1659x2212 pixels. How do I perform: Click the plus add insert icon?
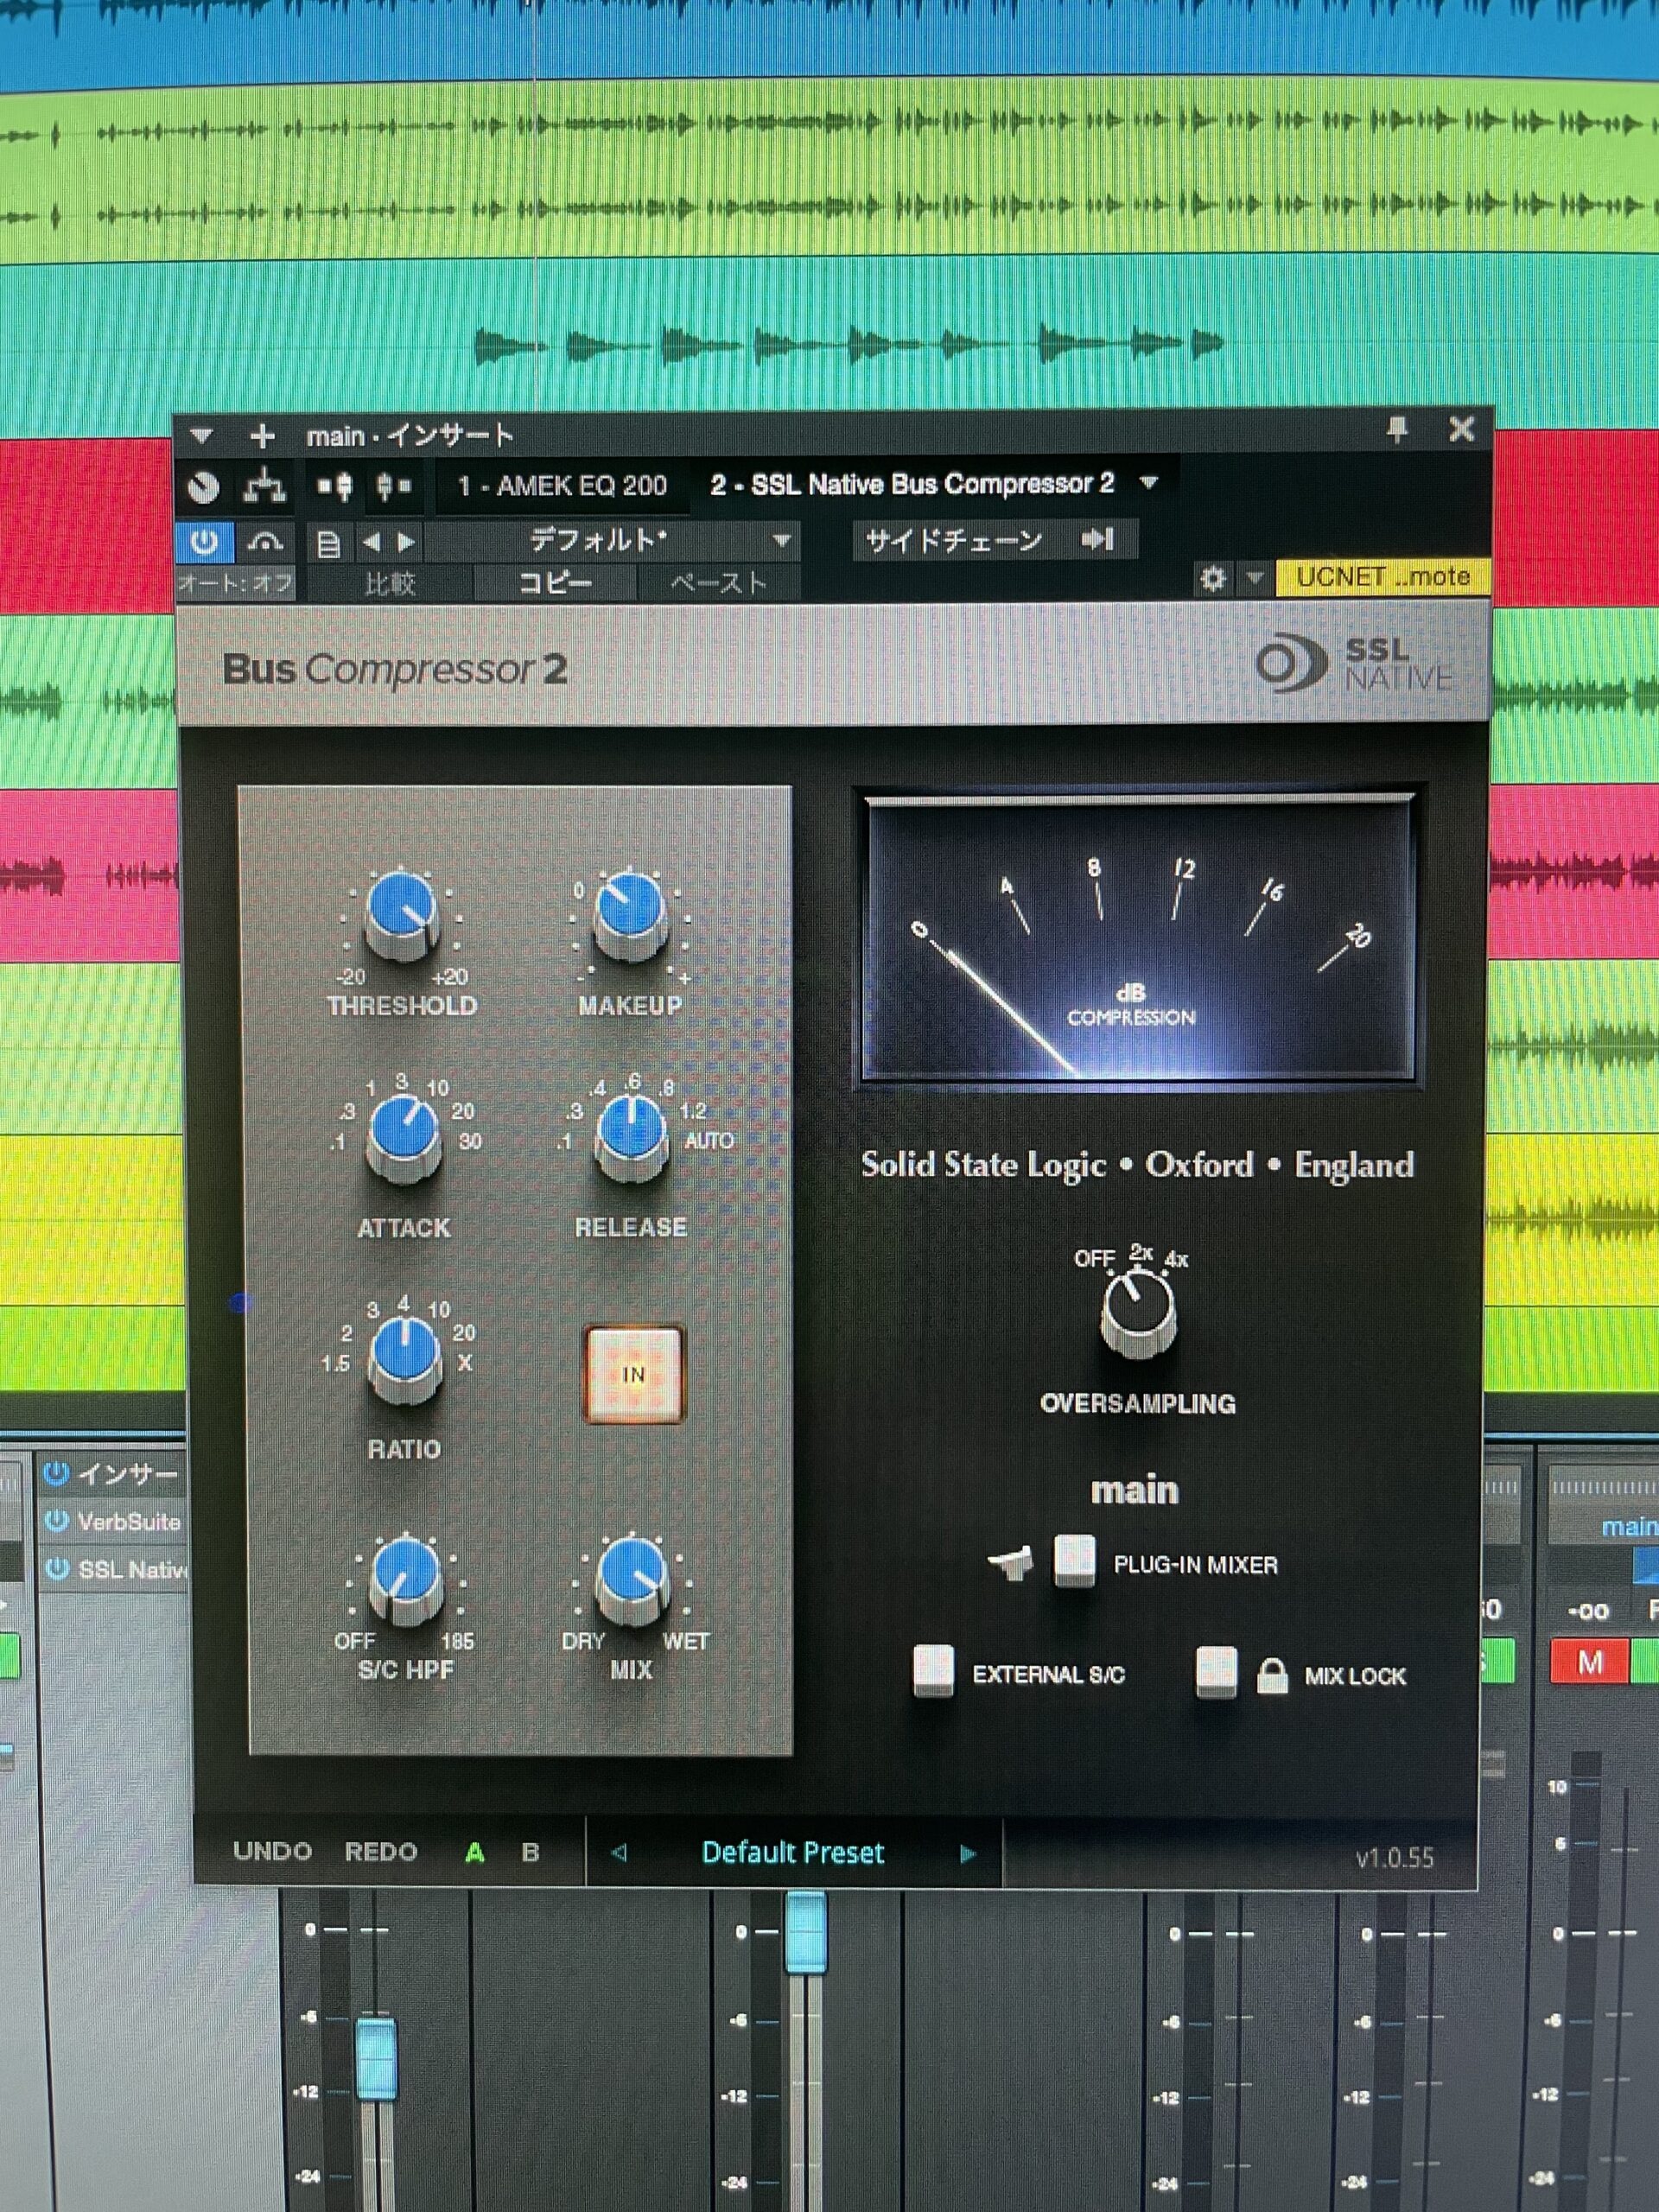262,436
